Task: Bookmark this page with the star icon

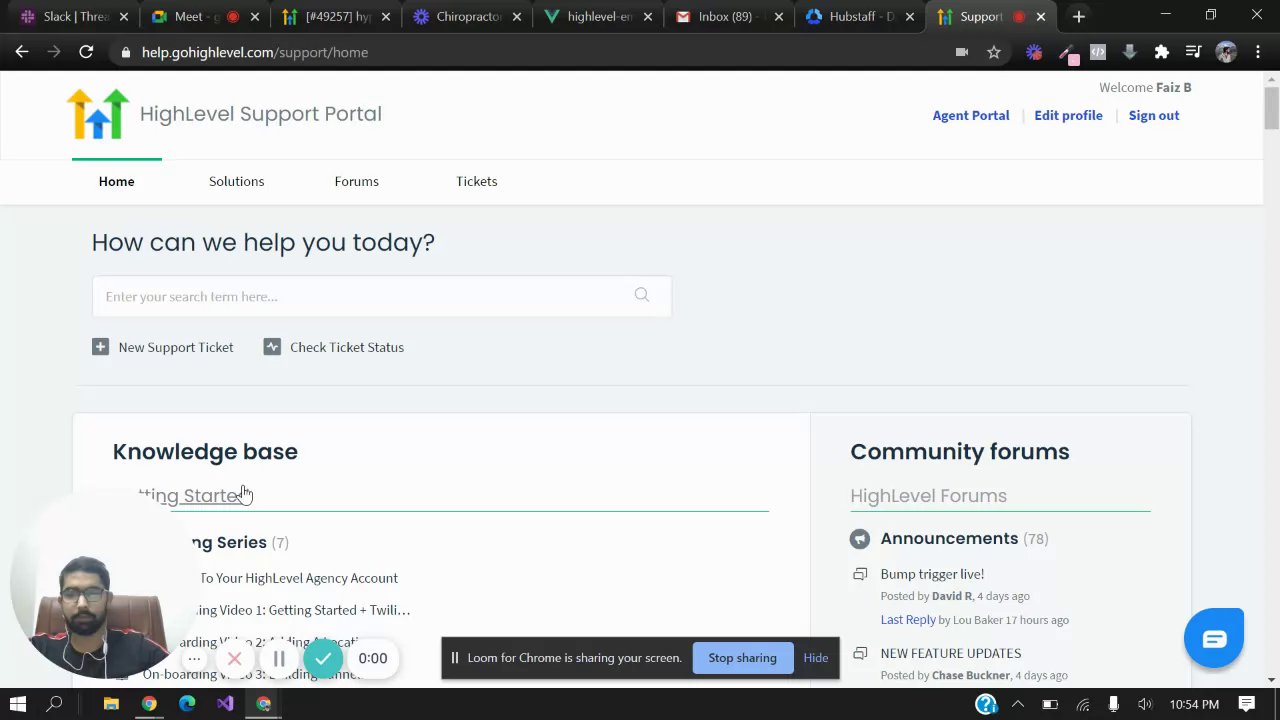Action: coord(994,52)
